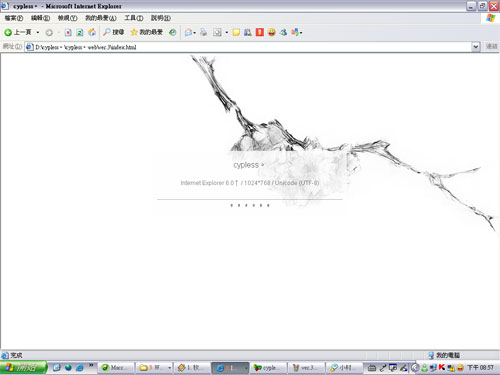Switch to the cyple... taskbar button
This screenshot has height=375, width=500.
pyautogui.click(x=268, y=368)
